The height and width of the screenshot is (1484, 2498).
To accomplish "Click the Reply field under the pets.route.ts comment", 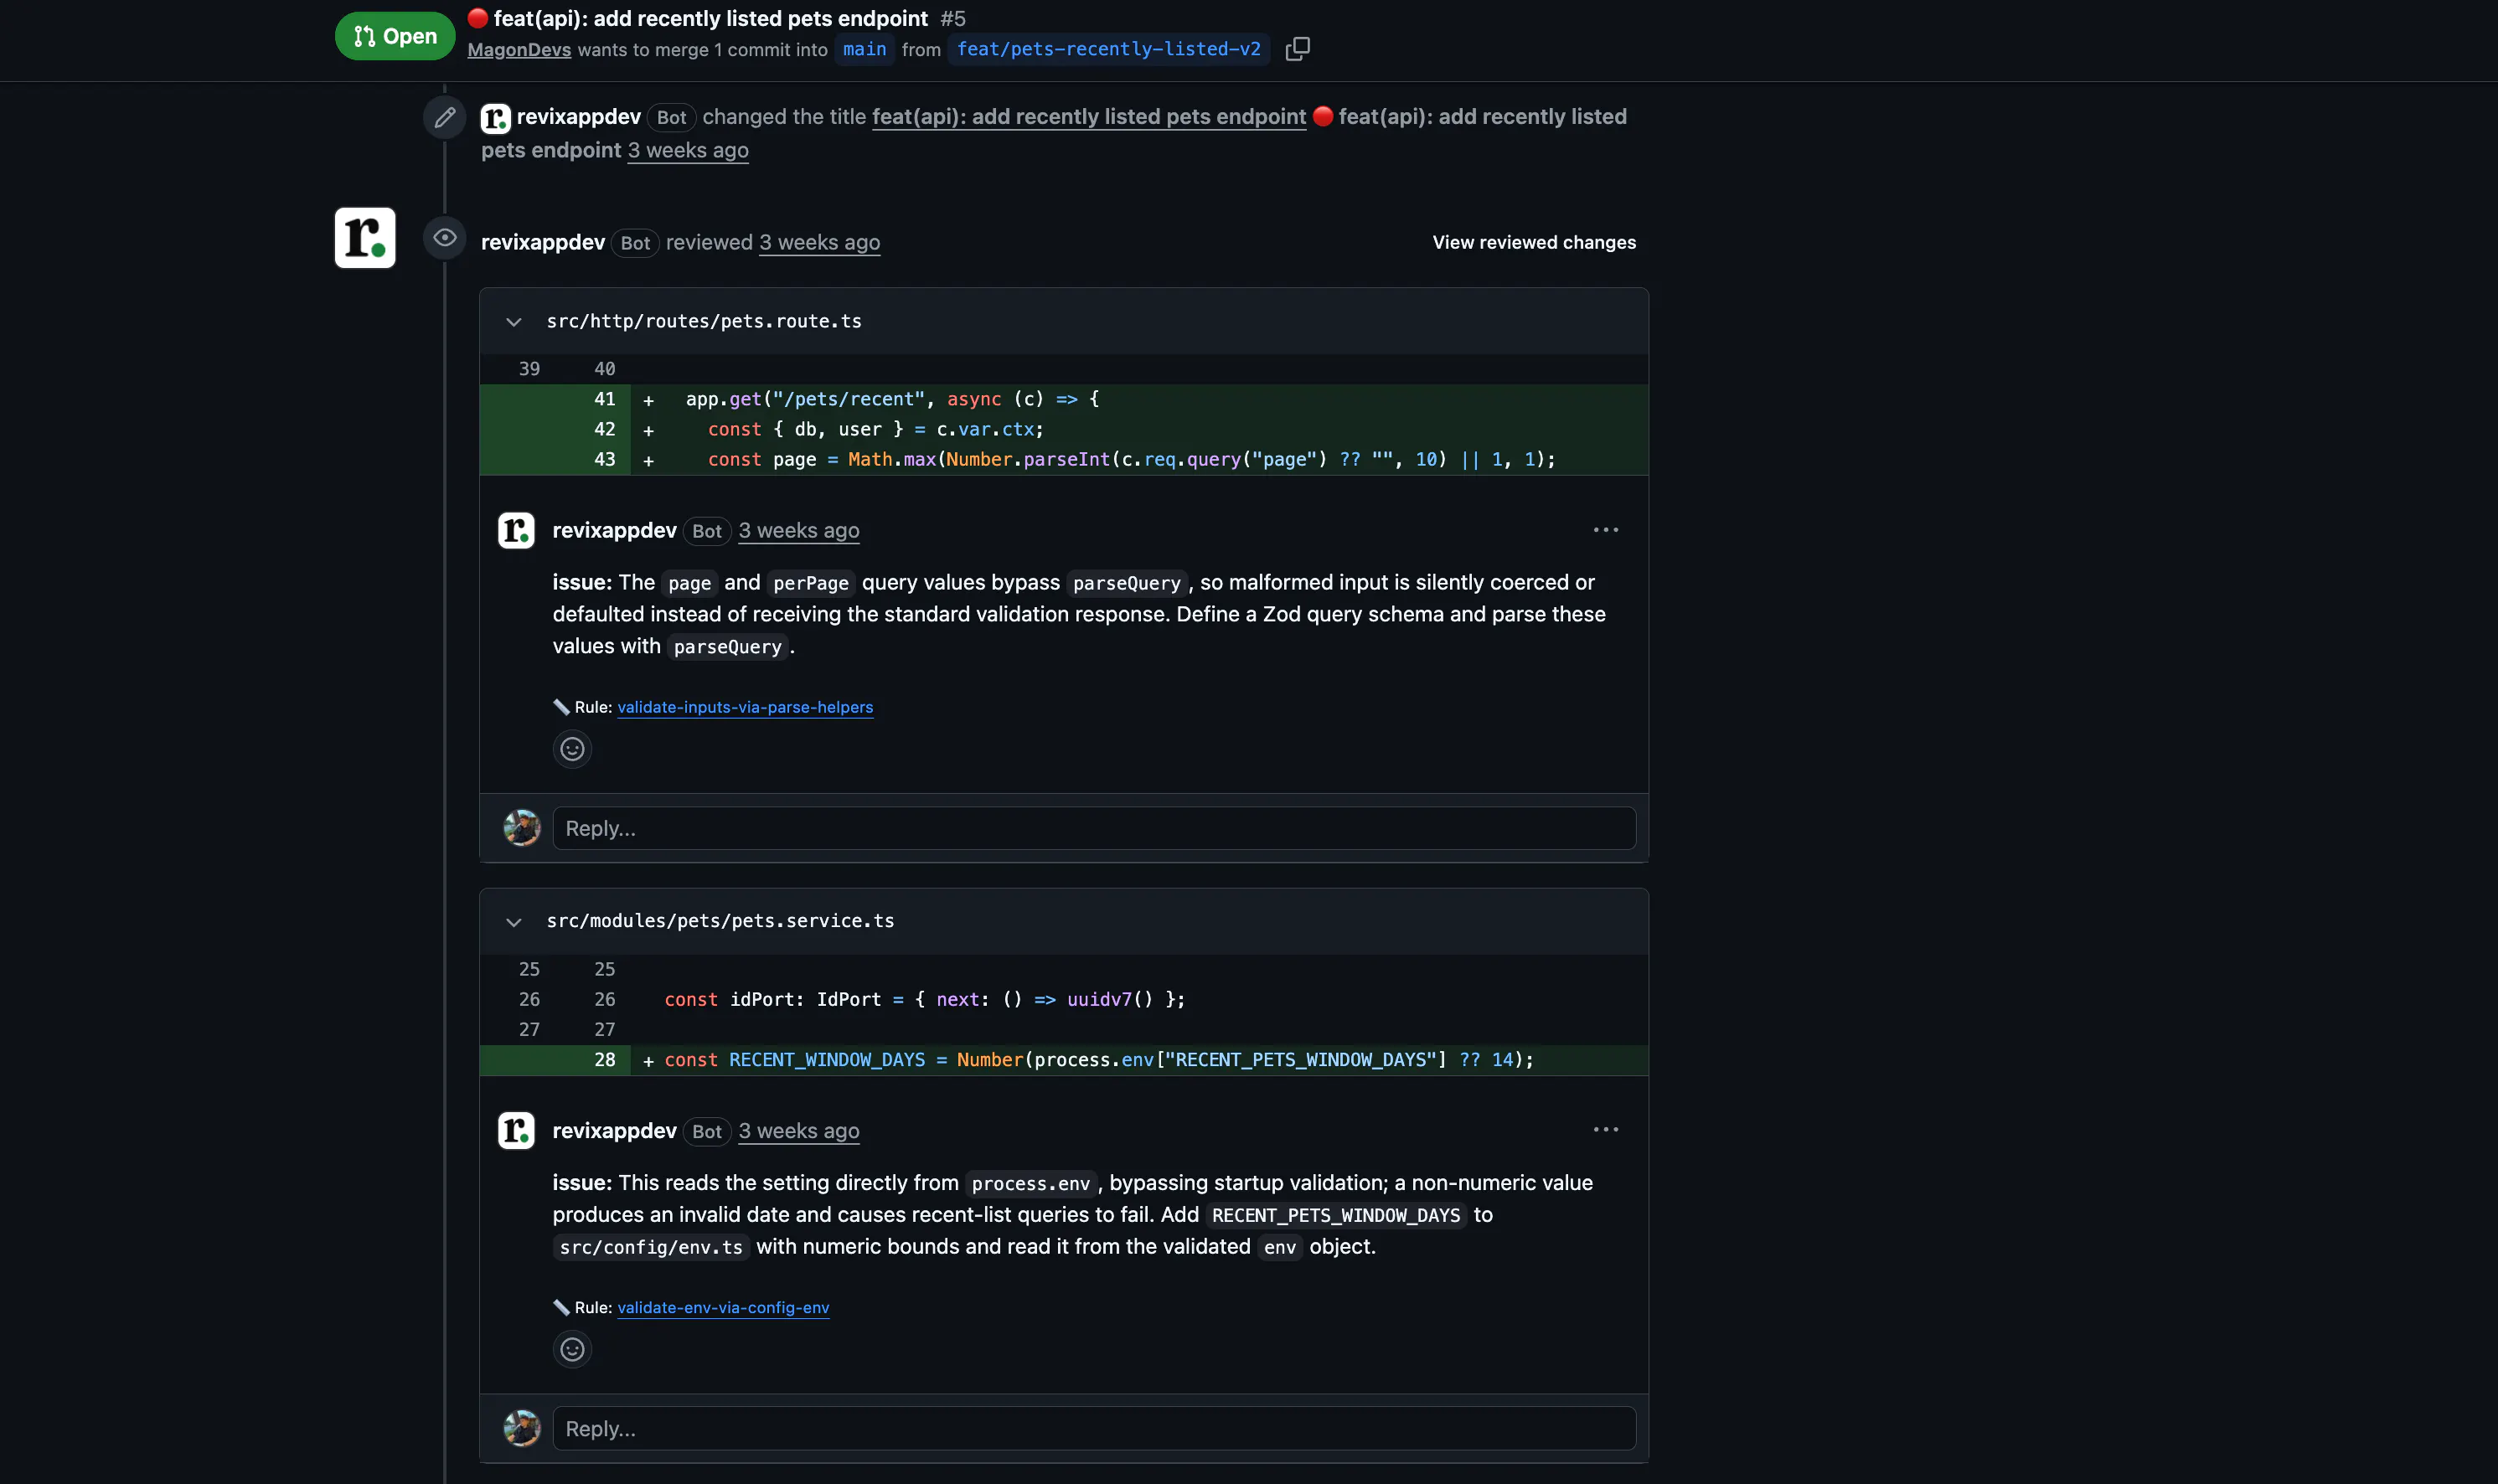I will point(1094,828).
